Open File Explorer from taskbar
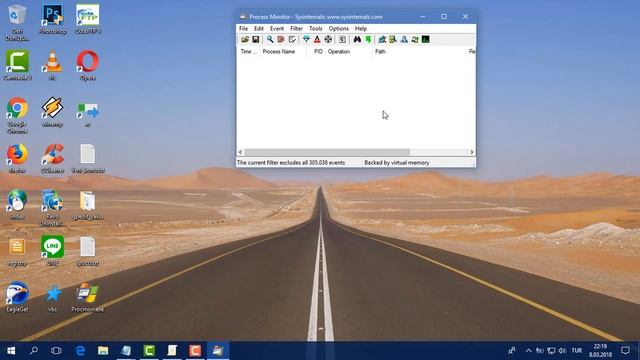The height and width of the screenshot is (360, 640). [x=103, y=351]
